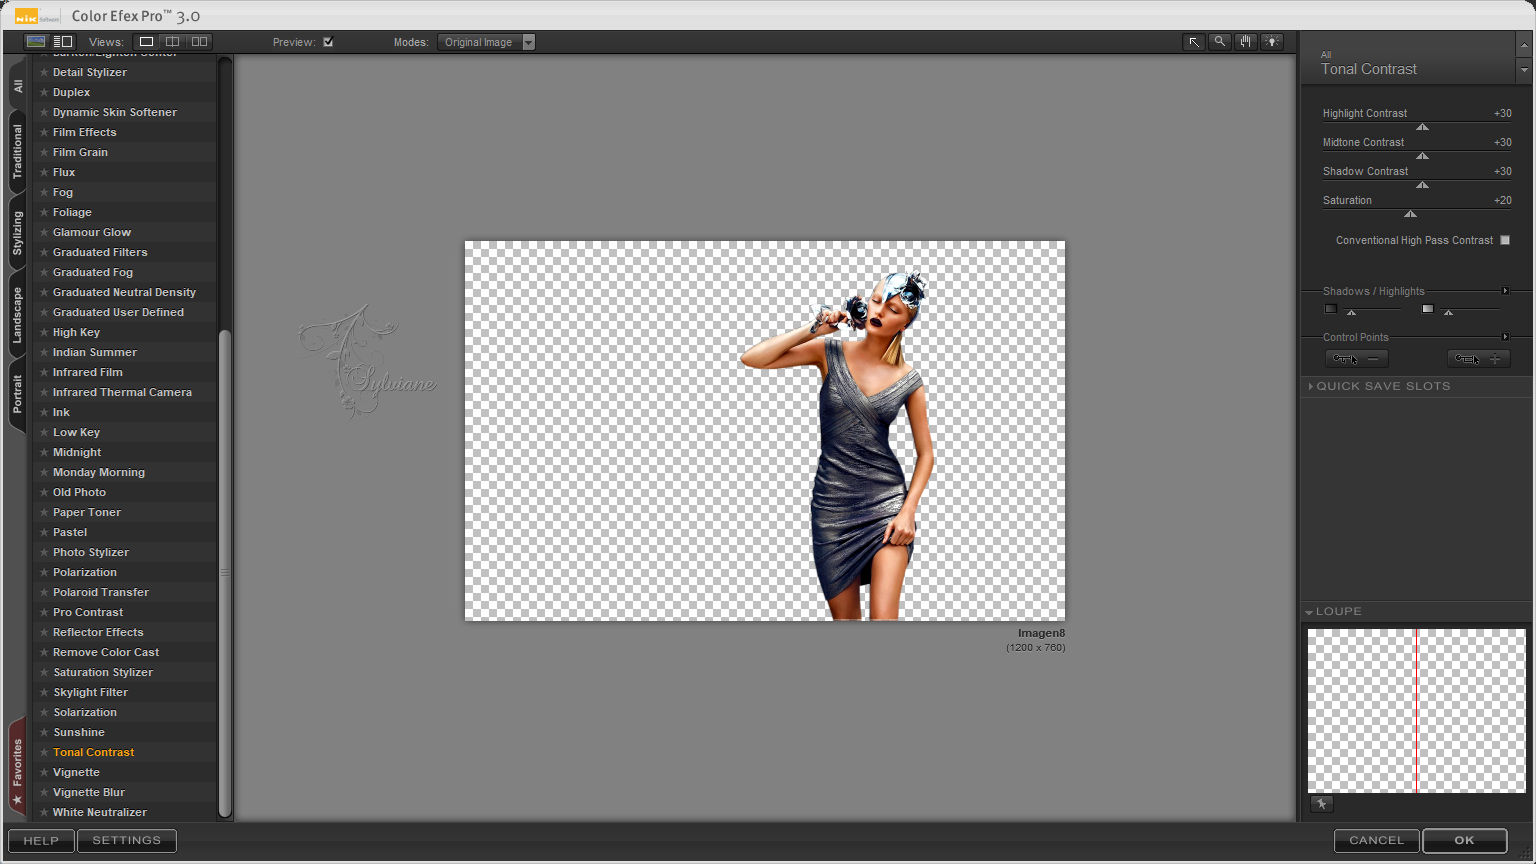
Task: Expand the Quick Save Slots panel
Action: pos(1311,386)
